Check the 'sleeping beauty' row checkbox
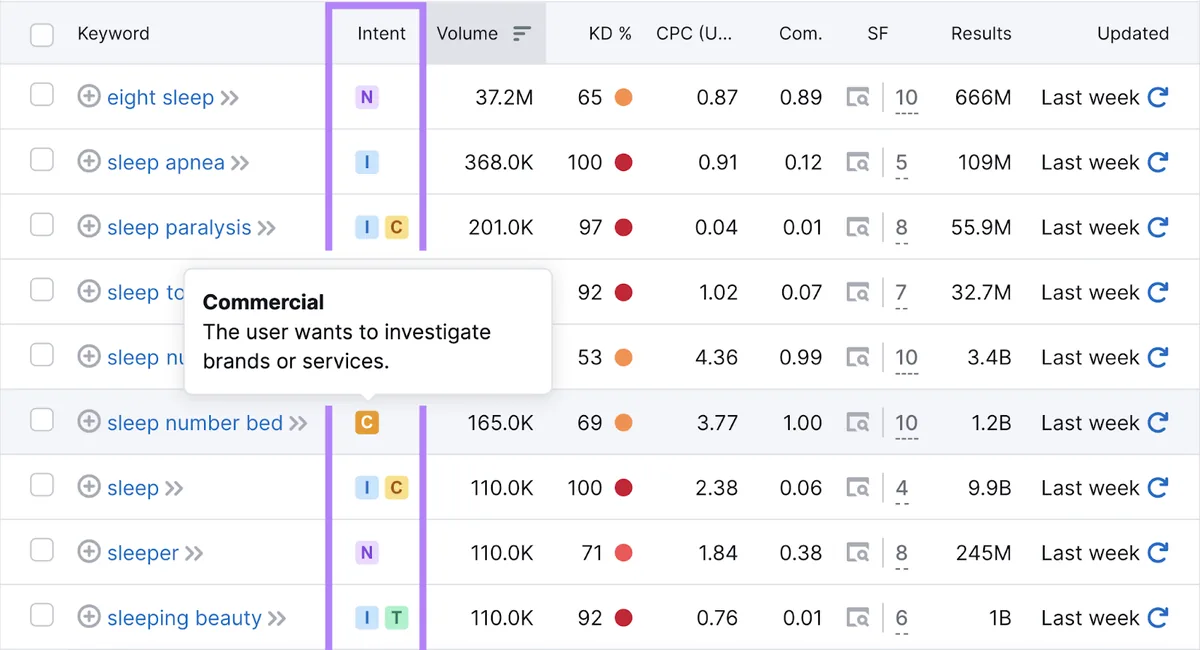 pyautogui.click(x=42, y=616)
